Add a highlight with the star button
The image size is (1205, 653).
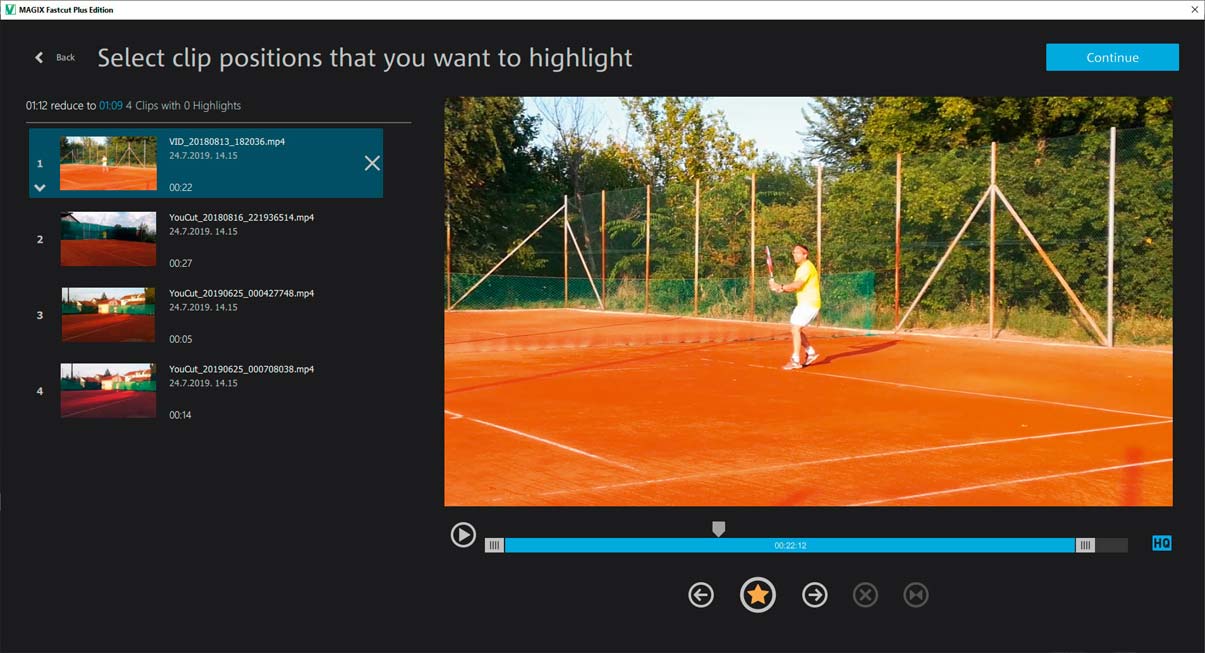758,595
